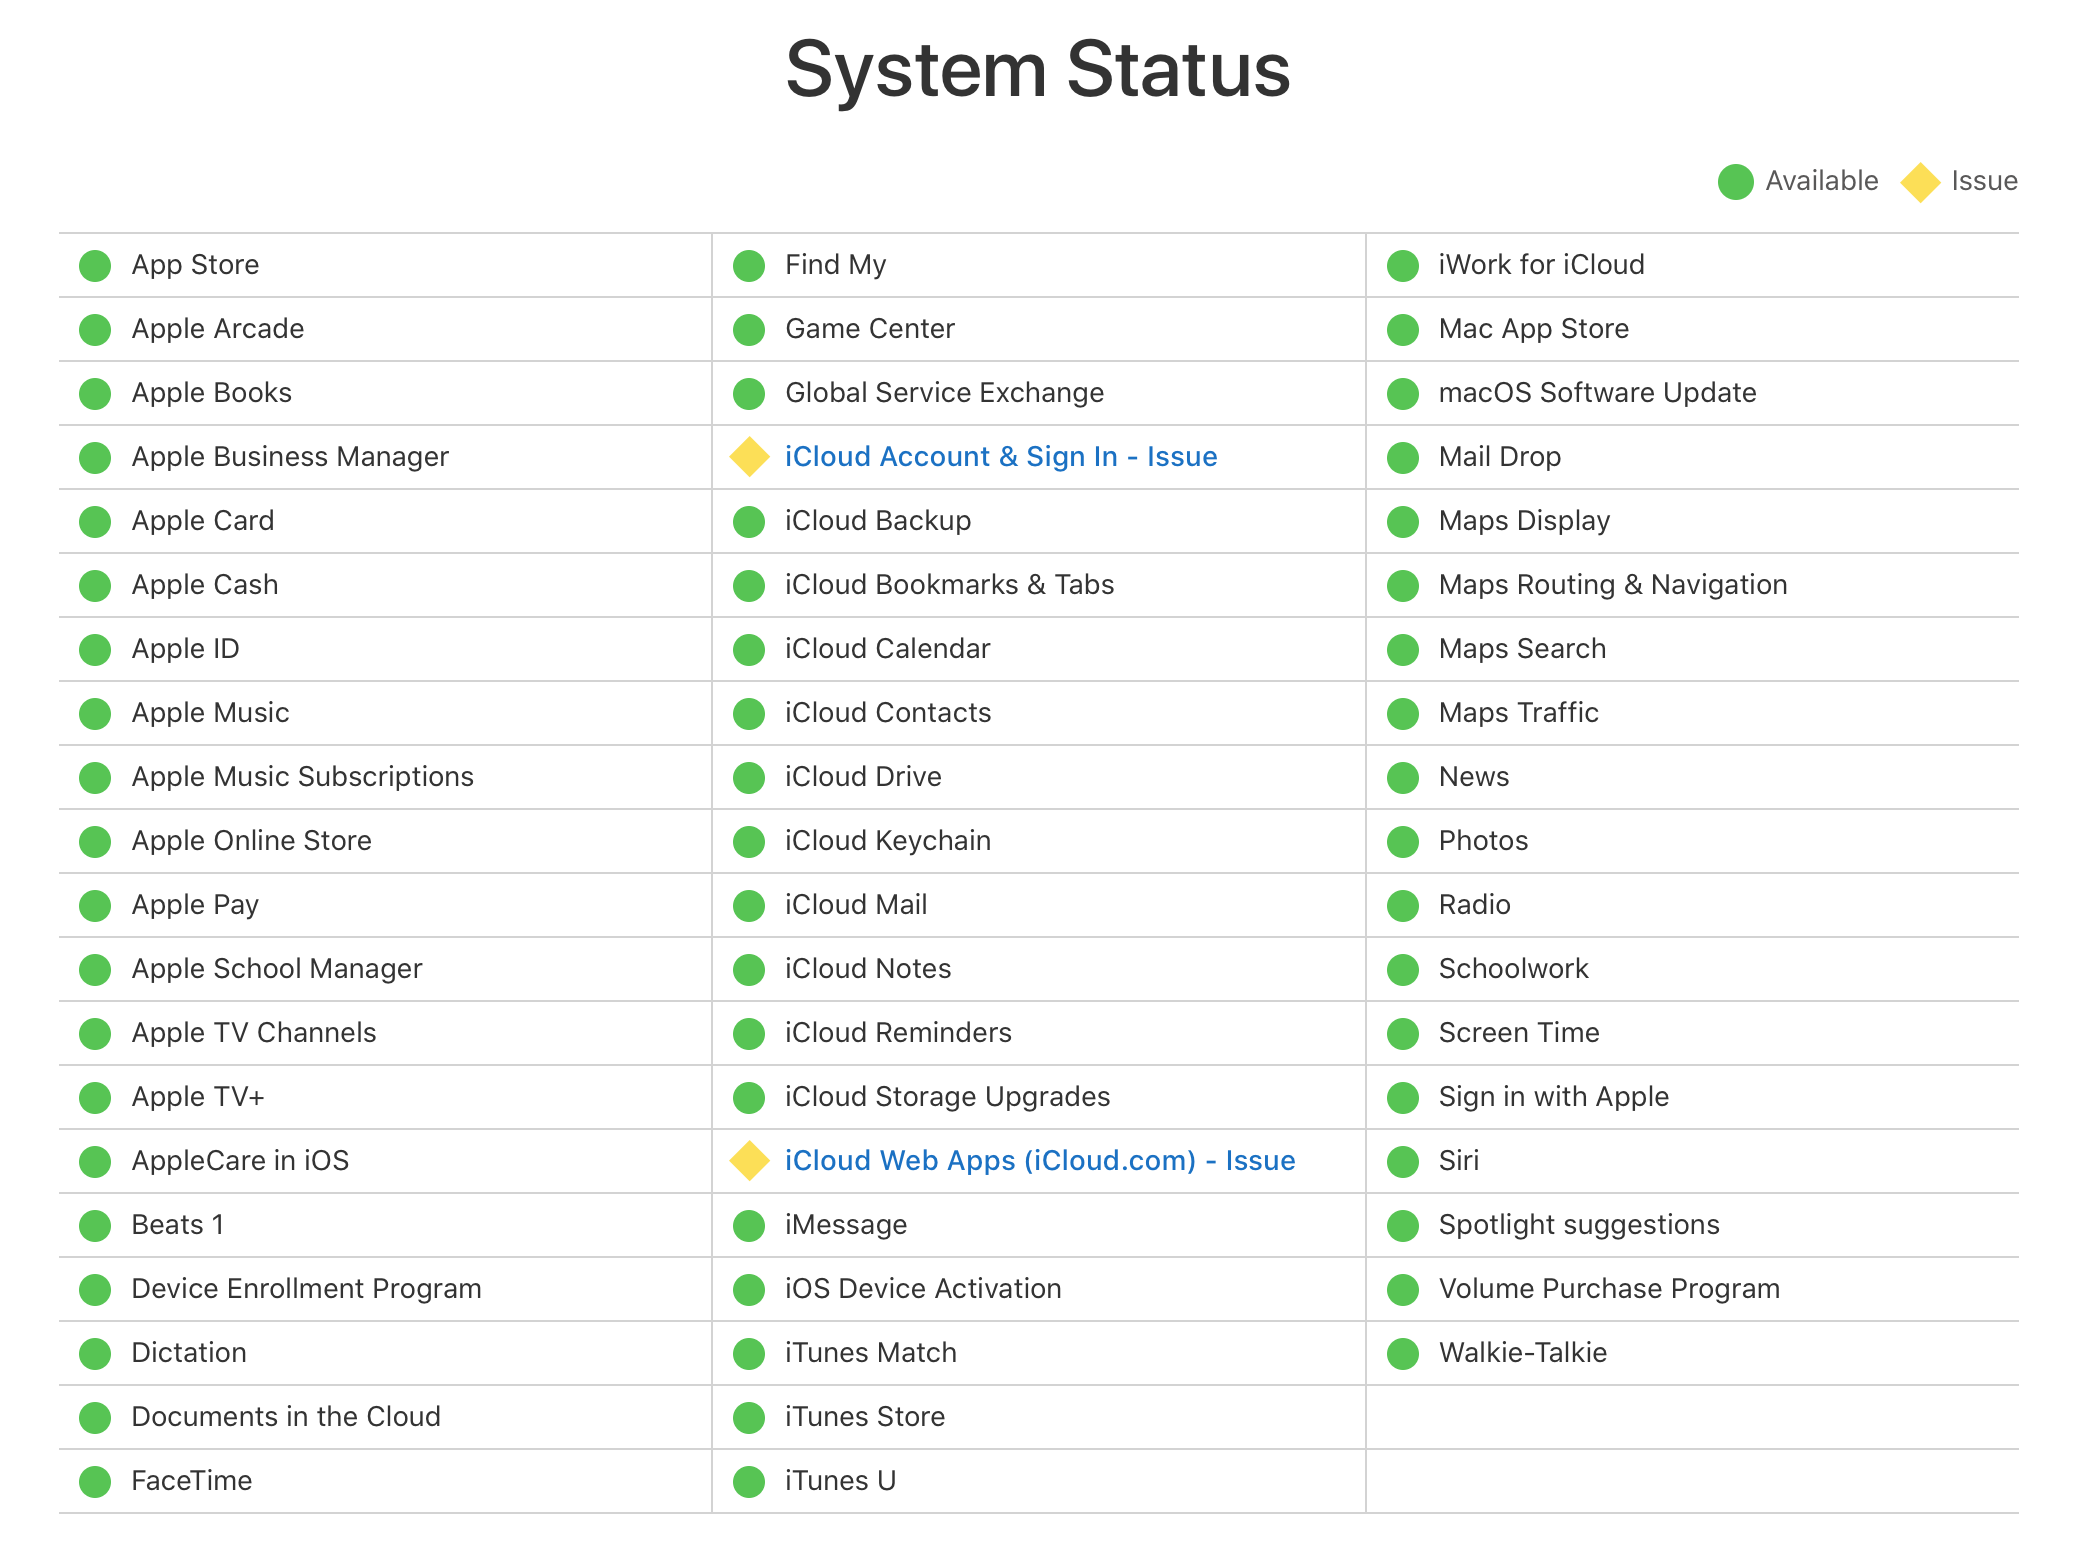
Task: Click the green dot beside Walkie-Talkie
Action: (x=1403, y=1354)
